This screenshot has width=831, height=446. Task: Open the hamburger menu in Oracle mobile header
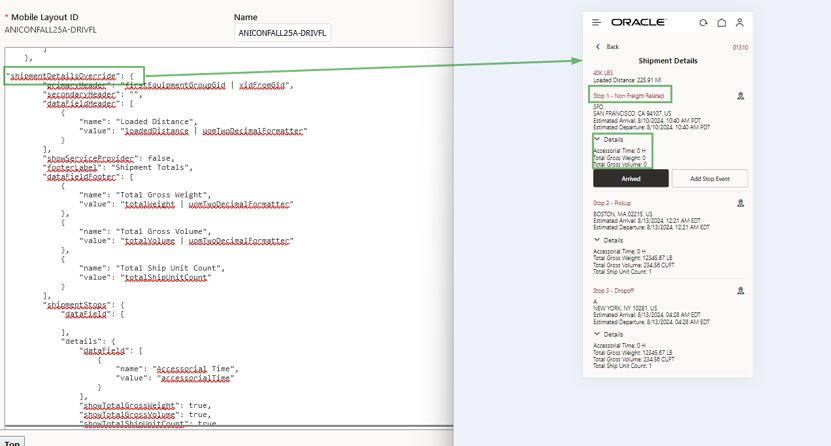pos(596,22)
